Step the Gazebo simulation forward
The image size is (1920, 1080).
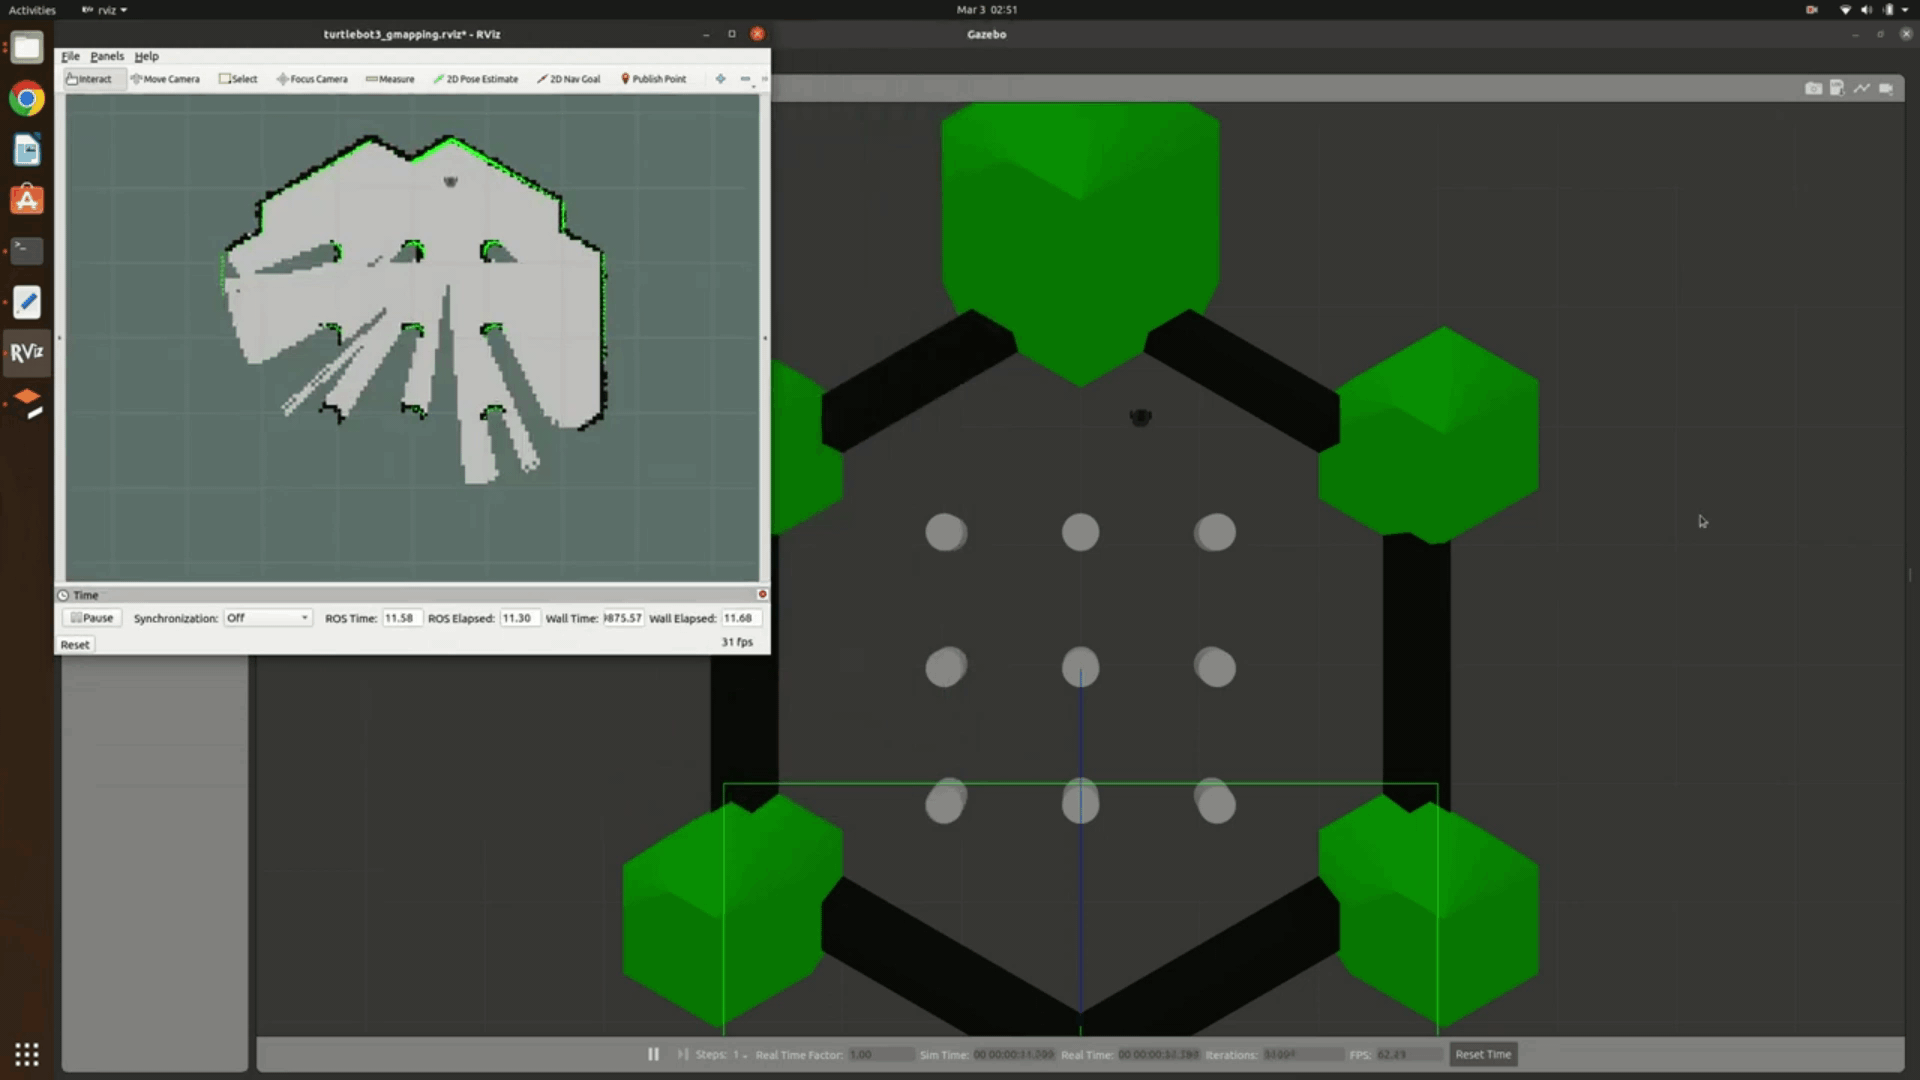click(683, 1054)
